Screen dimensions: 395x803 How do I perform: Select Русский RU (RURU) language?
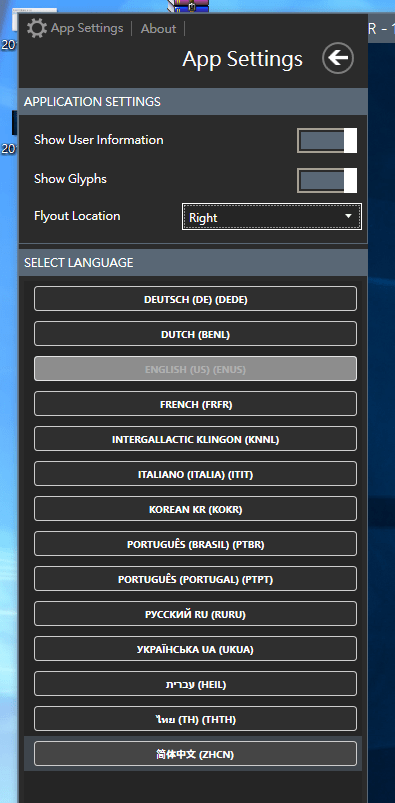tap(195, 614)
